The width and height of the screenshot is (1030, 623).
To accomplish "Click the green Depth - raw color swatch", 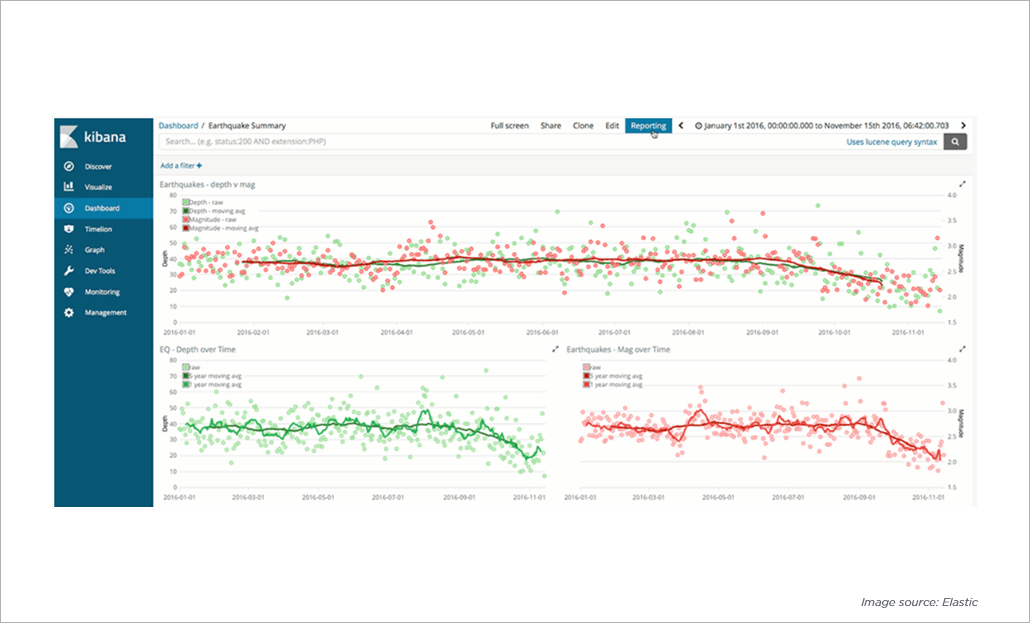I will [x=185, y=202].
